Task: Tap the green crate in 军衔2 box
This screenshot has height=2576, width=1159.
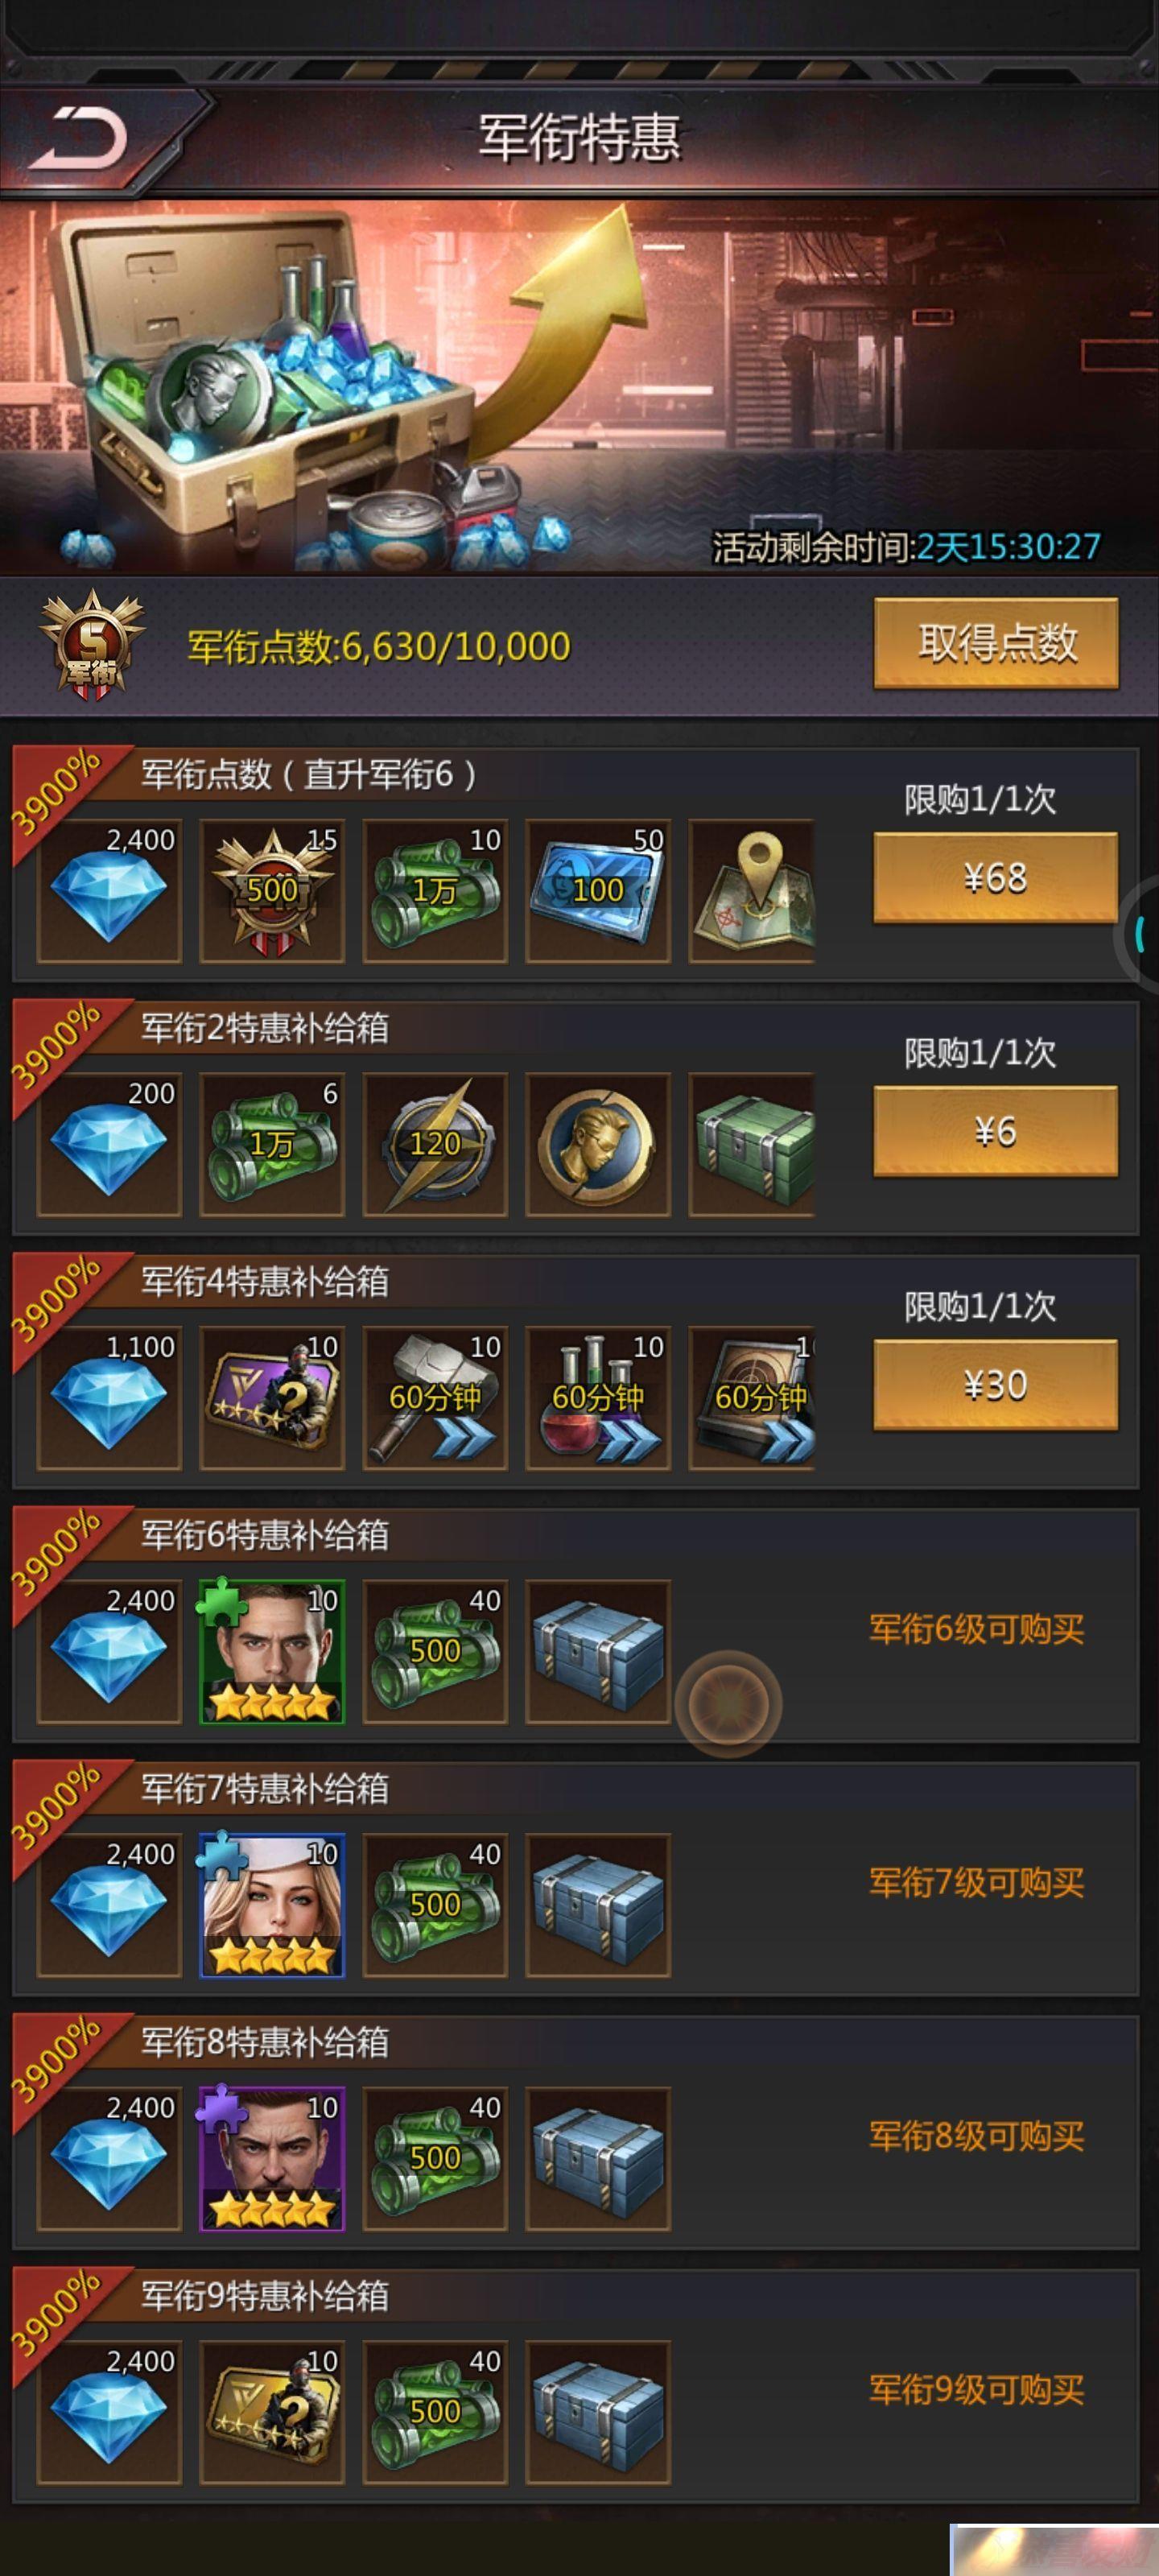Action: click(752, 1145)
